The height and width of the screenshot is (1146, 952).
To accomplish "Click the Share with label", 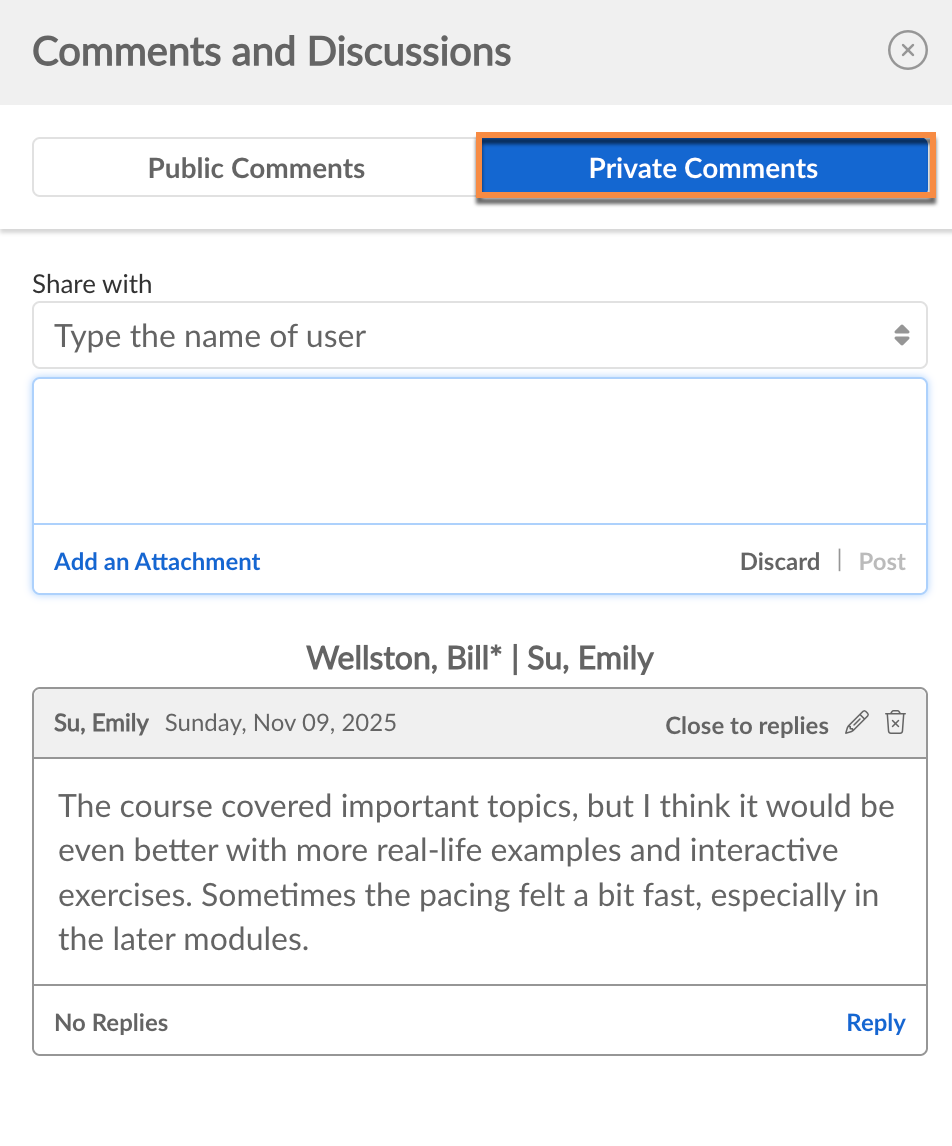I will point(92,284).
